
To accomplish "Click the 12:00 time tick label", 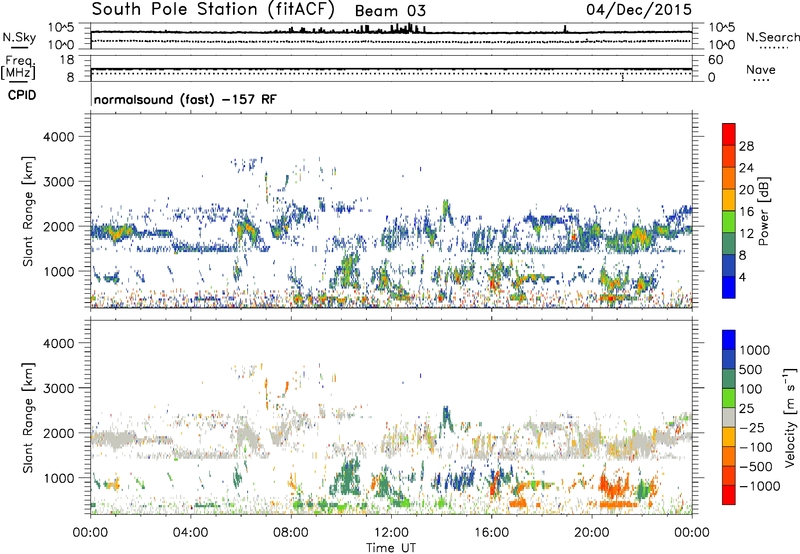I will click(x=391, y=533).
